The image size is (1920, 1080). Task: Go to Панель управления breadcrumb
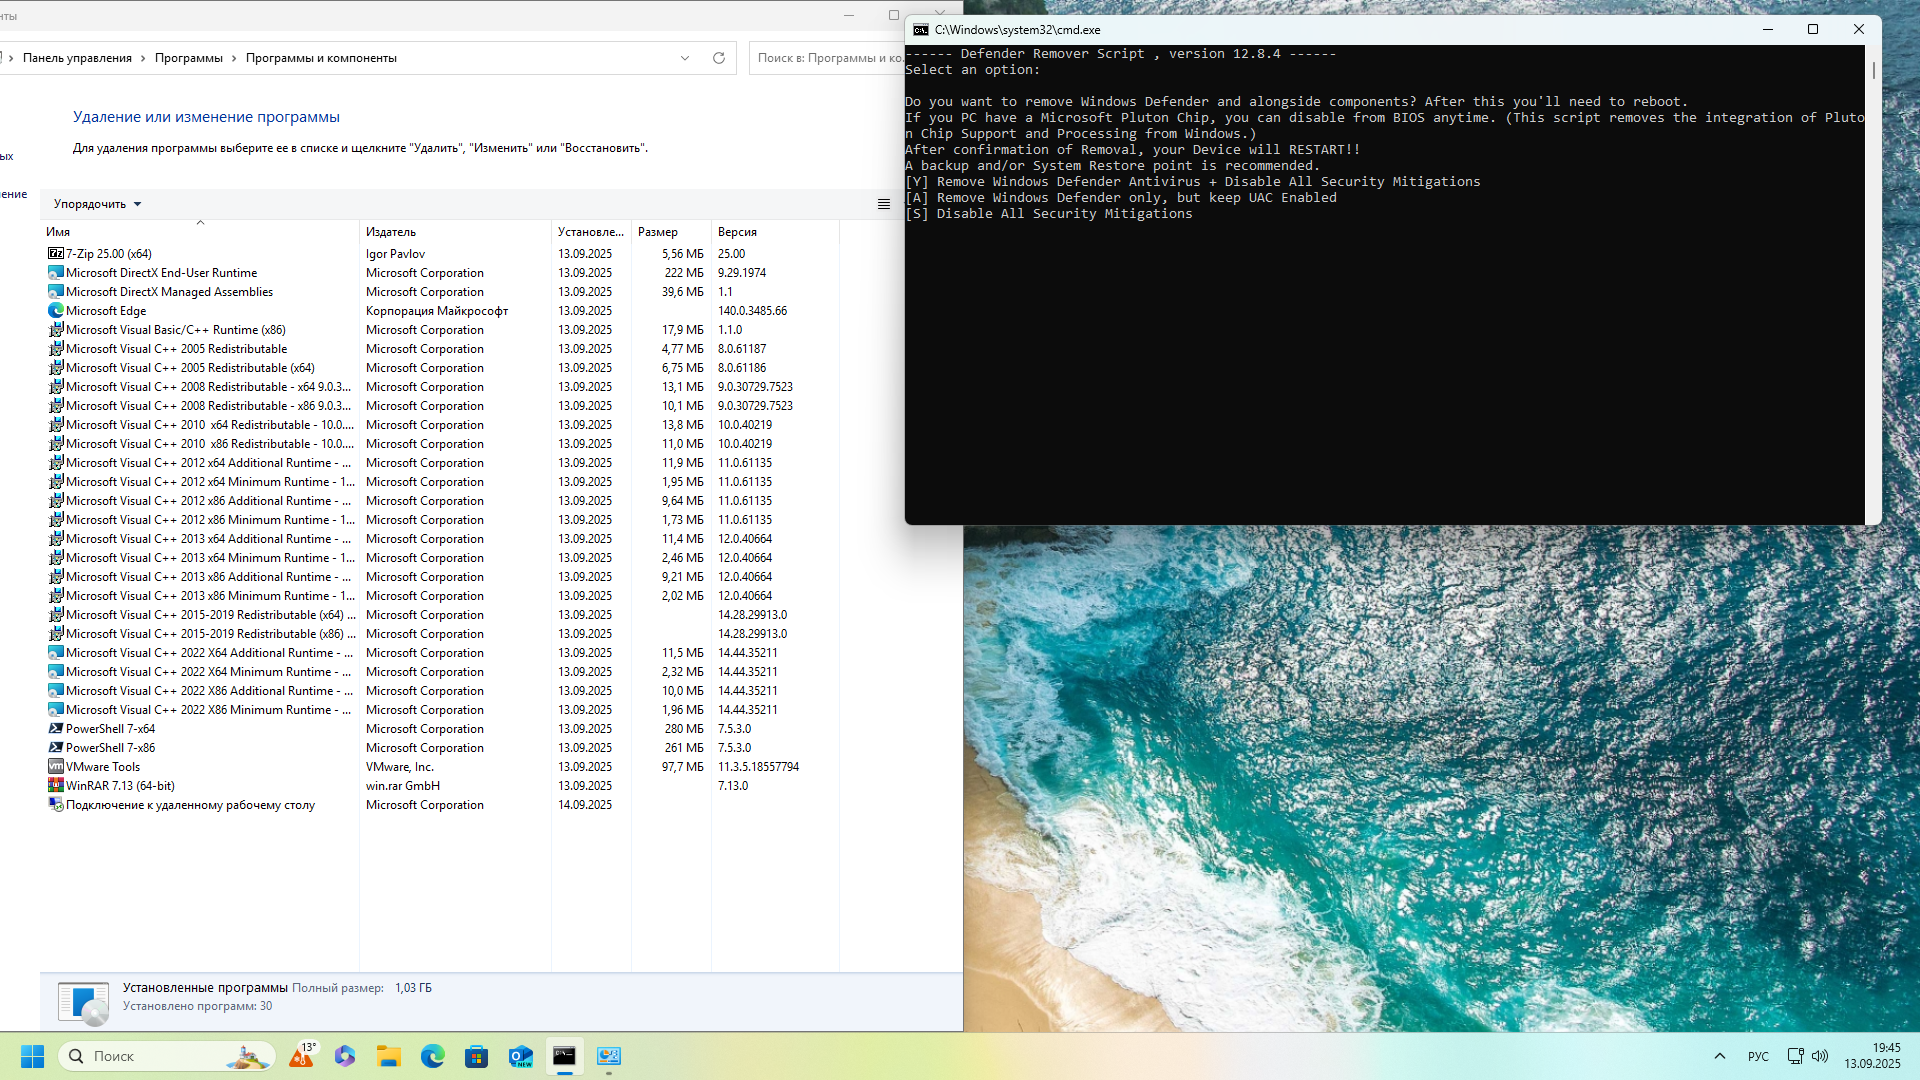coord(77,58)
